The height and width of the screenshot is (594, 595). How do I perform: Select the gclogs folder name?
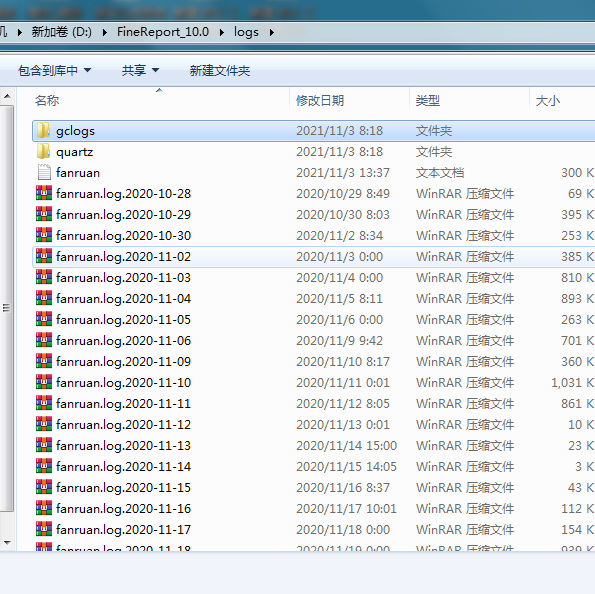pos(75,131)
